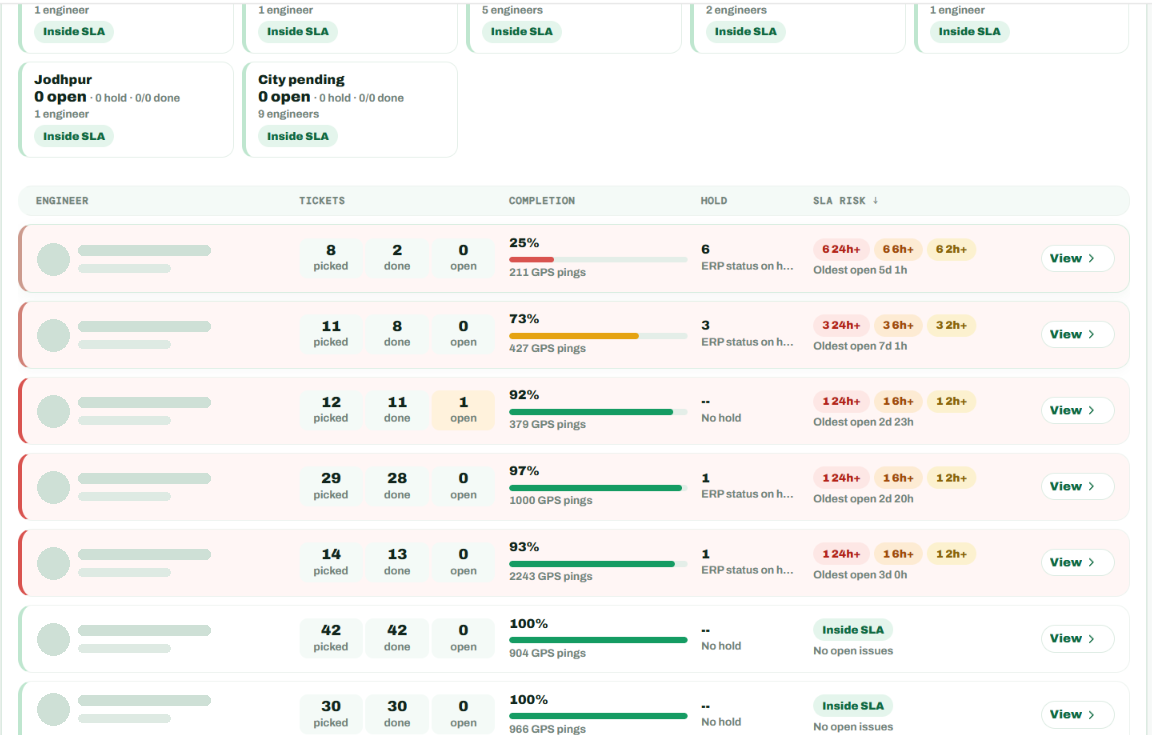Click '2243 GPS pings' text
1152x735 pixels.
(x=550, y=576)
